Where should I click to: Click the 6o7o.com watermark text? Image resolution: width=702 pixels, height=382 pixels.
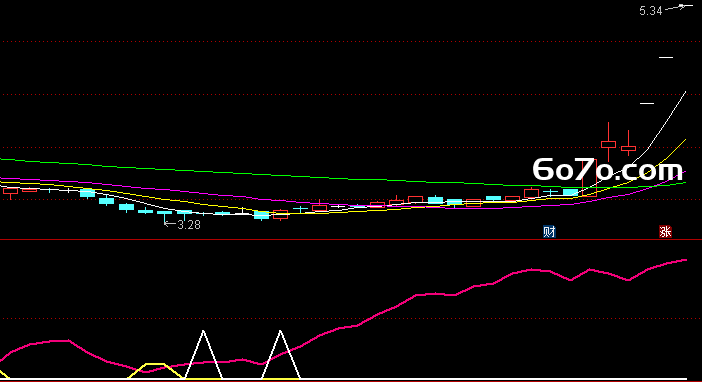(608, 170)
